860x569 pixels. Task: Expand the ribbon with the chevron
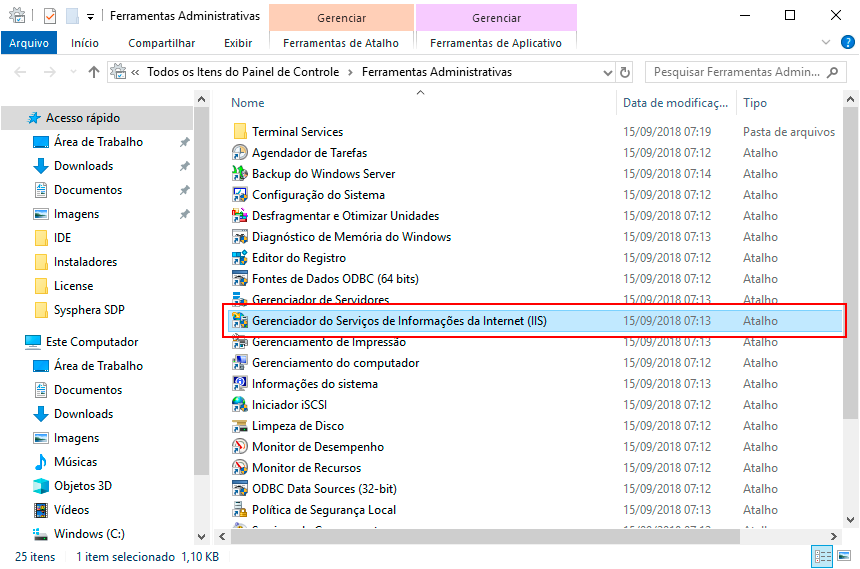pyautogui.click(x=825, y=42)
